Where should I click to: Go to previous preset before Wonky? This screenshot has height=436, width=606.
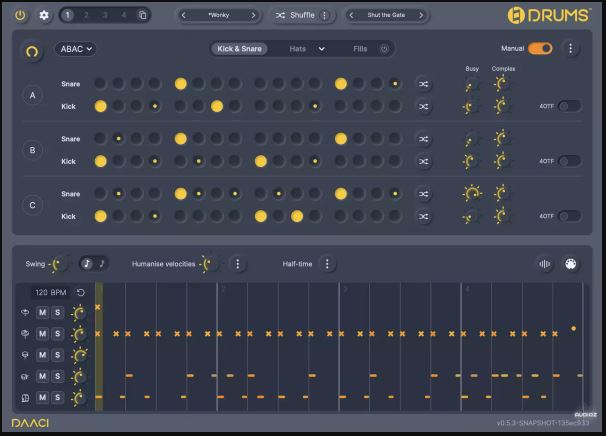pyautogui.click(x=184, y=15)
